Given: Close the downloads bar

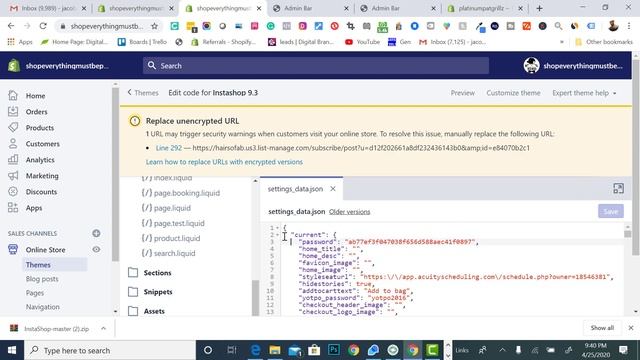Looking at the screenshot, I should pos(631,328).
